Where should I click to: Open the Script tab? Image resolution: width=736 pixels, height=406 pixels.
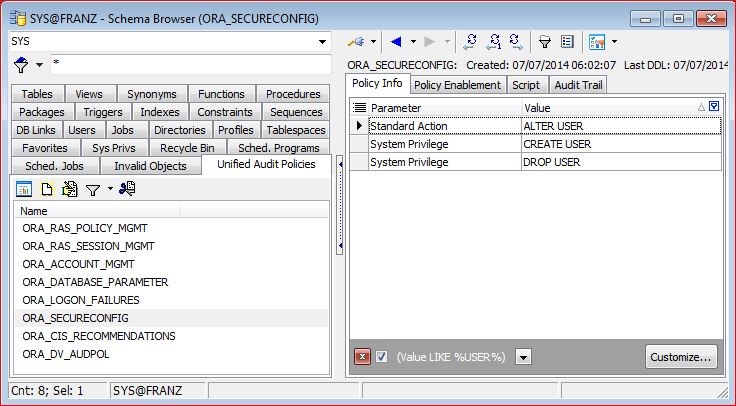[526, 85]
